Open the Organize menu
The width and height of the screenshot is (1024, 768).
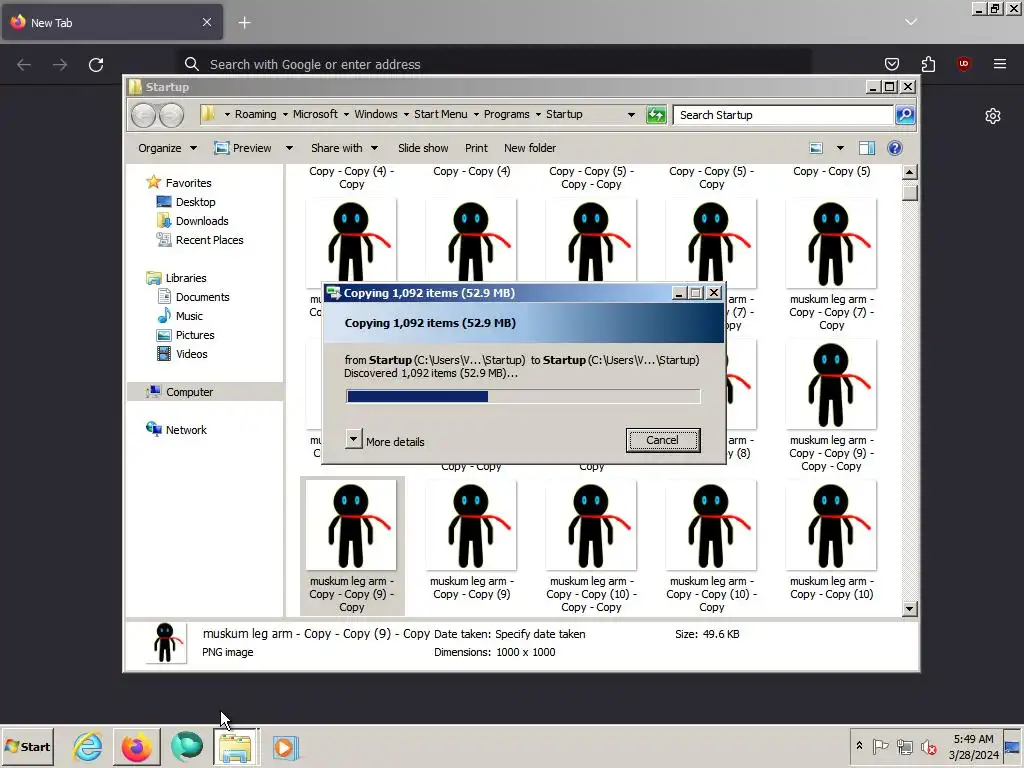167,148
